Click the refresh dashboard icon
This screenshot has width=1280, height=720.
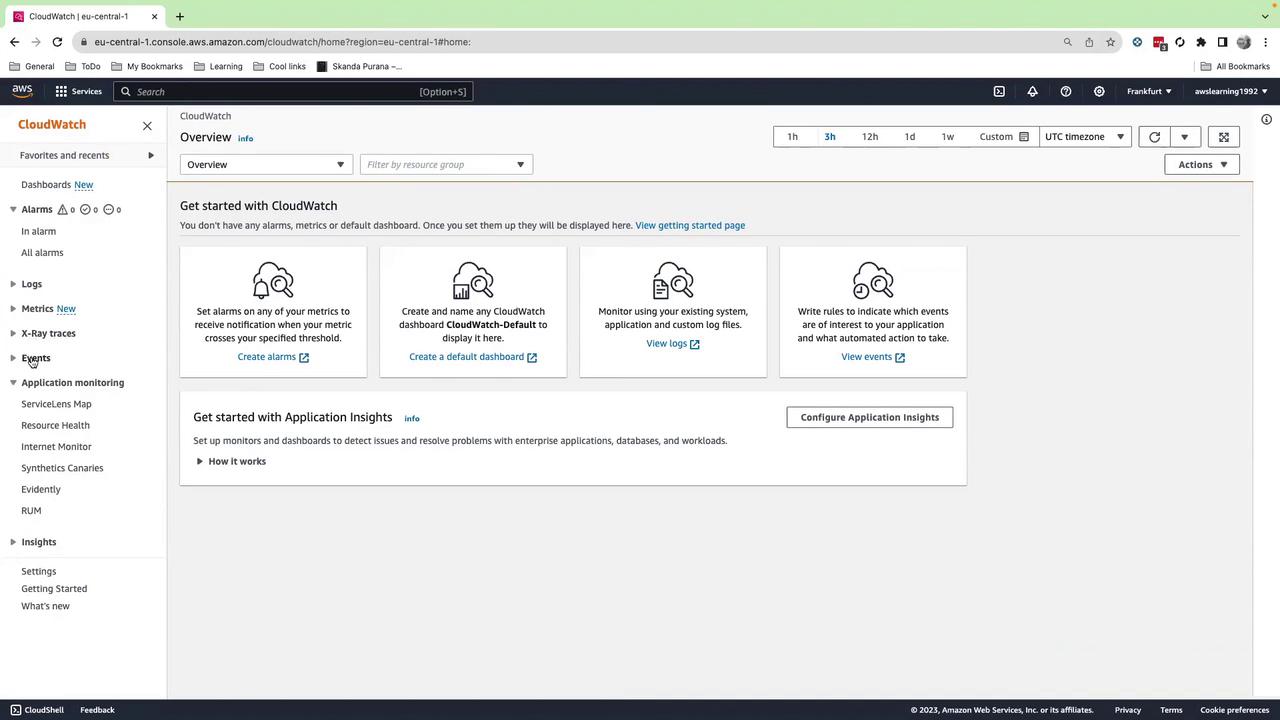click(x=1154, y=137)
